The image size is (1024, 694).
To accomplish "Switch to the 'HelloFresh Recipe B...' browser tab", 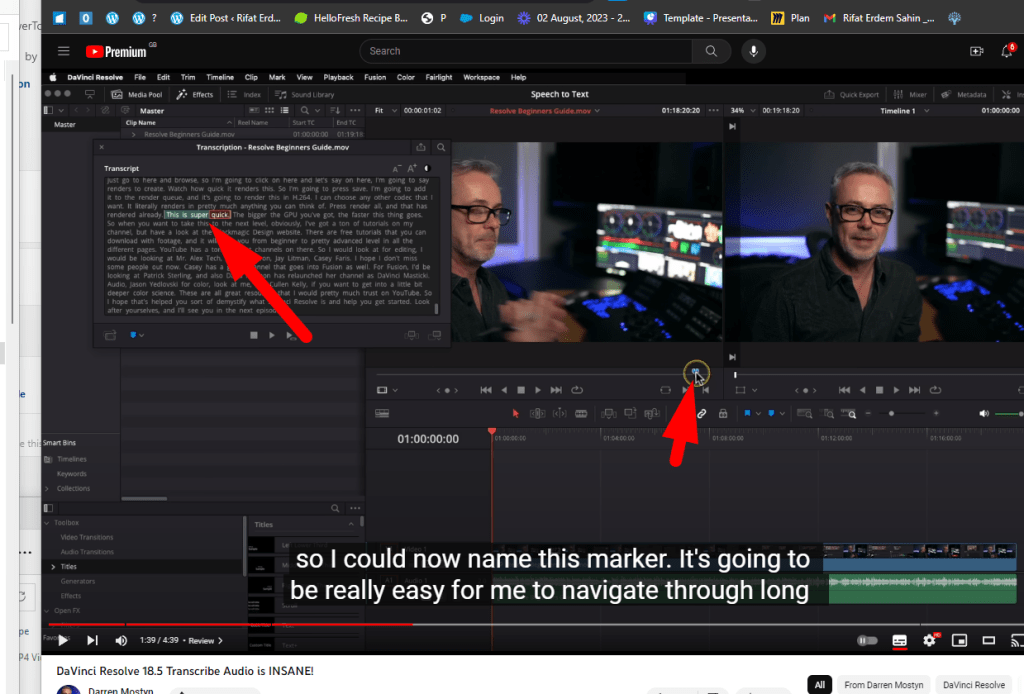I will [351, 18].
